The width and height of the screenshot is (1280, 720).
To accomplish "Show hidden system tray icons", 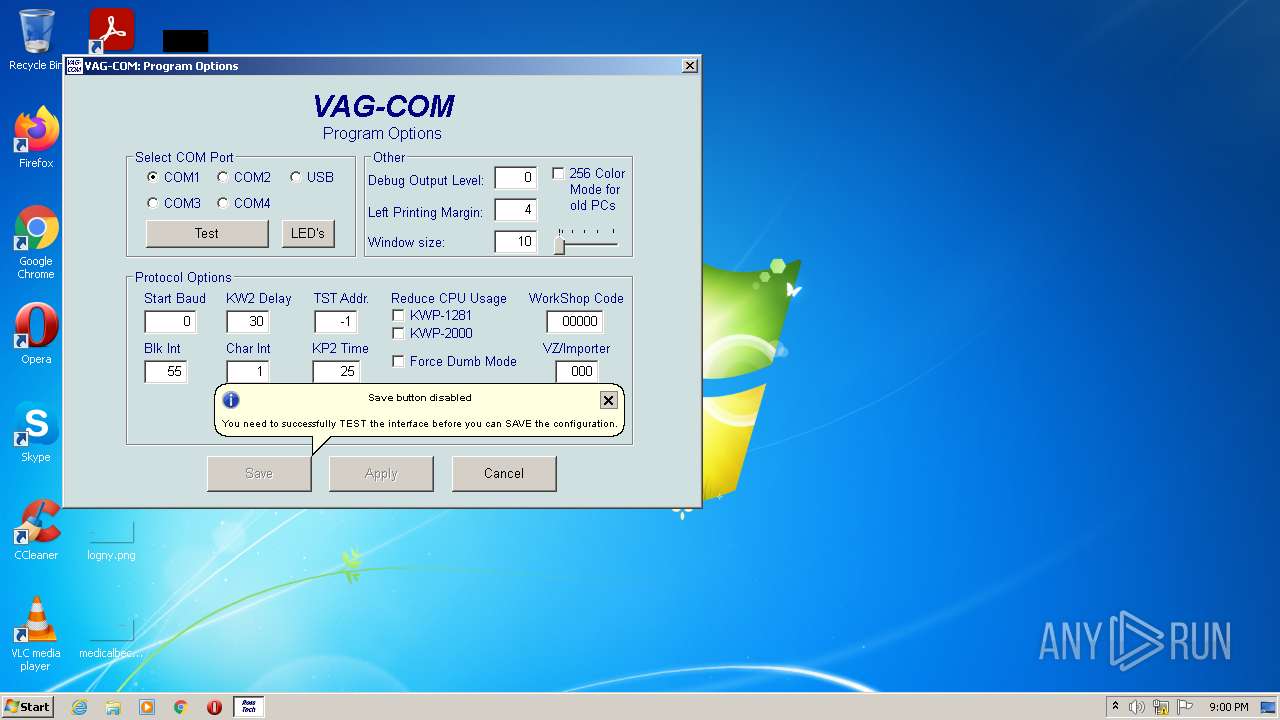I will tap(1115, 707).
